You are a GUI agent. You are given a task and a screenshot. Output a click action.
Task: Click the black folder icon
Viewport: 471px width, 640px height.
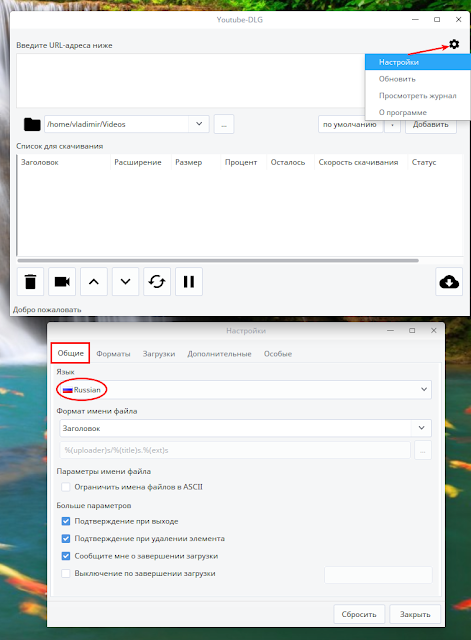point(32,124)
